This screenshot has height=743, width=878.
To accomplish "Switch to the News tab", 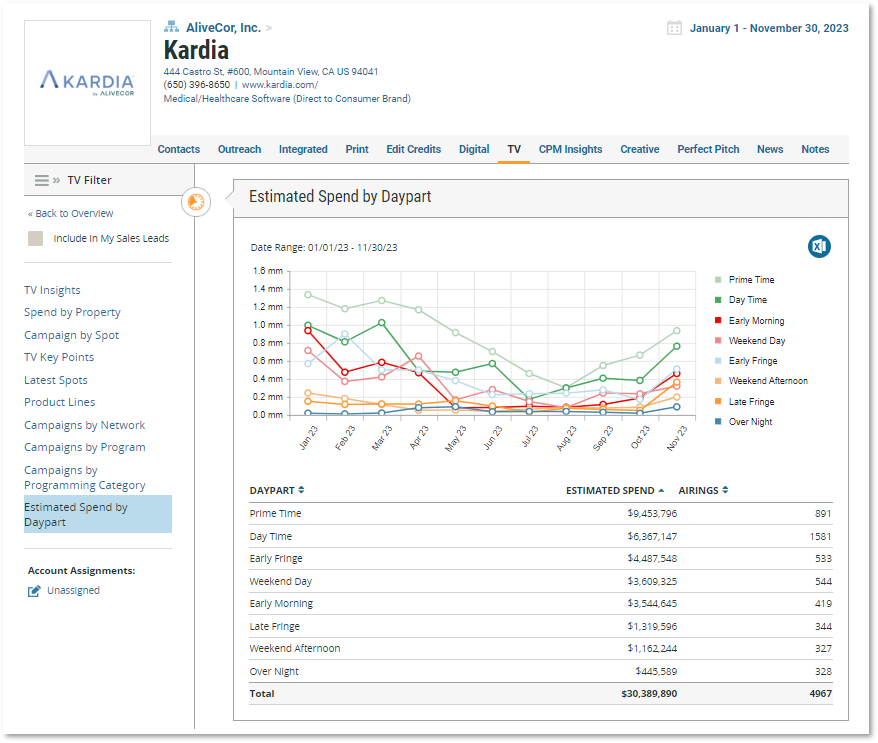I will click(770, 149).
